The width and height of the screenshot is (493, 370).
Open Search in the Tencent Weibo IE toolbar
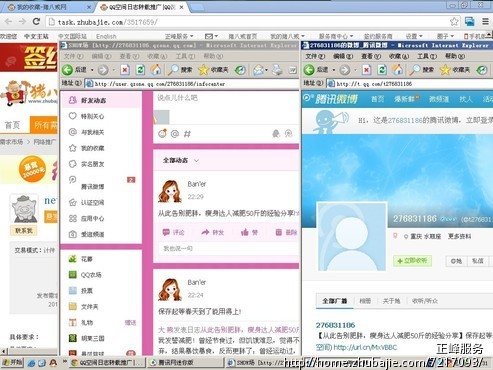tap(421, 70)
